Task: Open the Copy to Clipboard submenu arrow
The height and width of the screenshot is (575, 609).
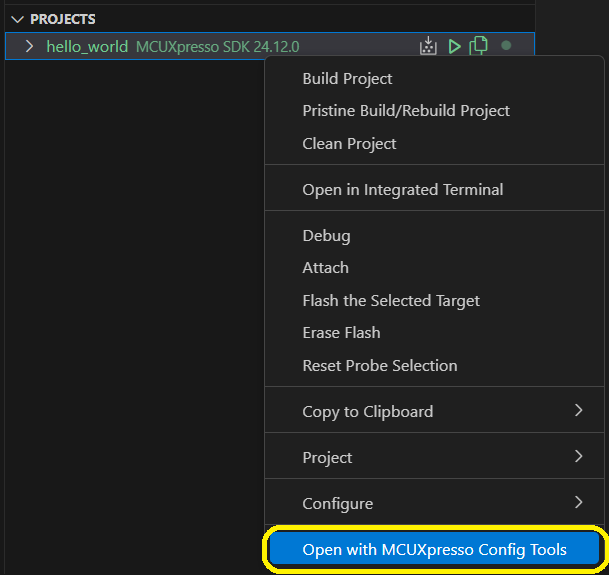Action: point(578,410)
